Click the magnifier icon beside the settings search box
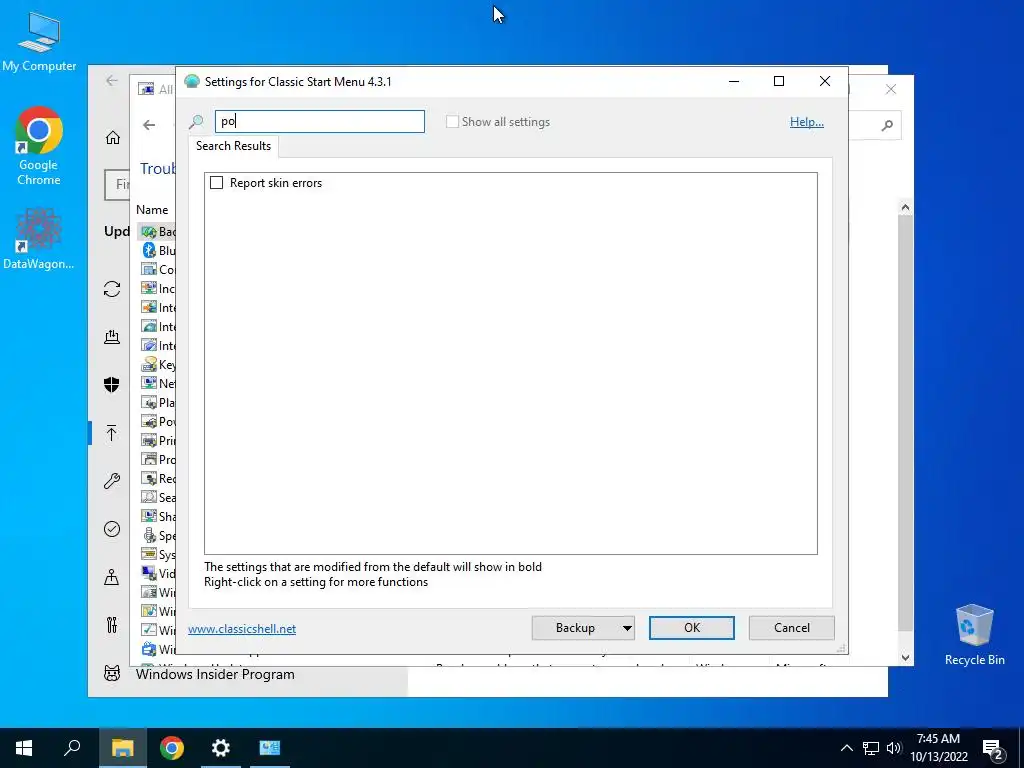The width and height of the screenshot is (1024, 768). pos(196,121)
